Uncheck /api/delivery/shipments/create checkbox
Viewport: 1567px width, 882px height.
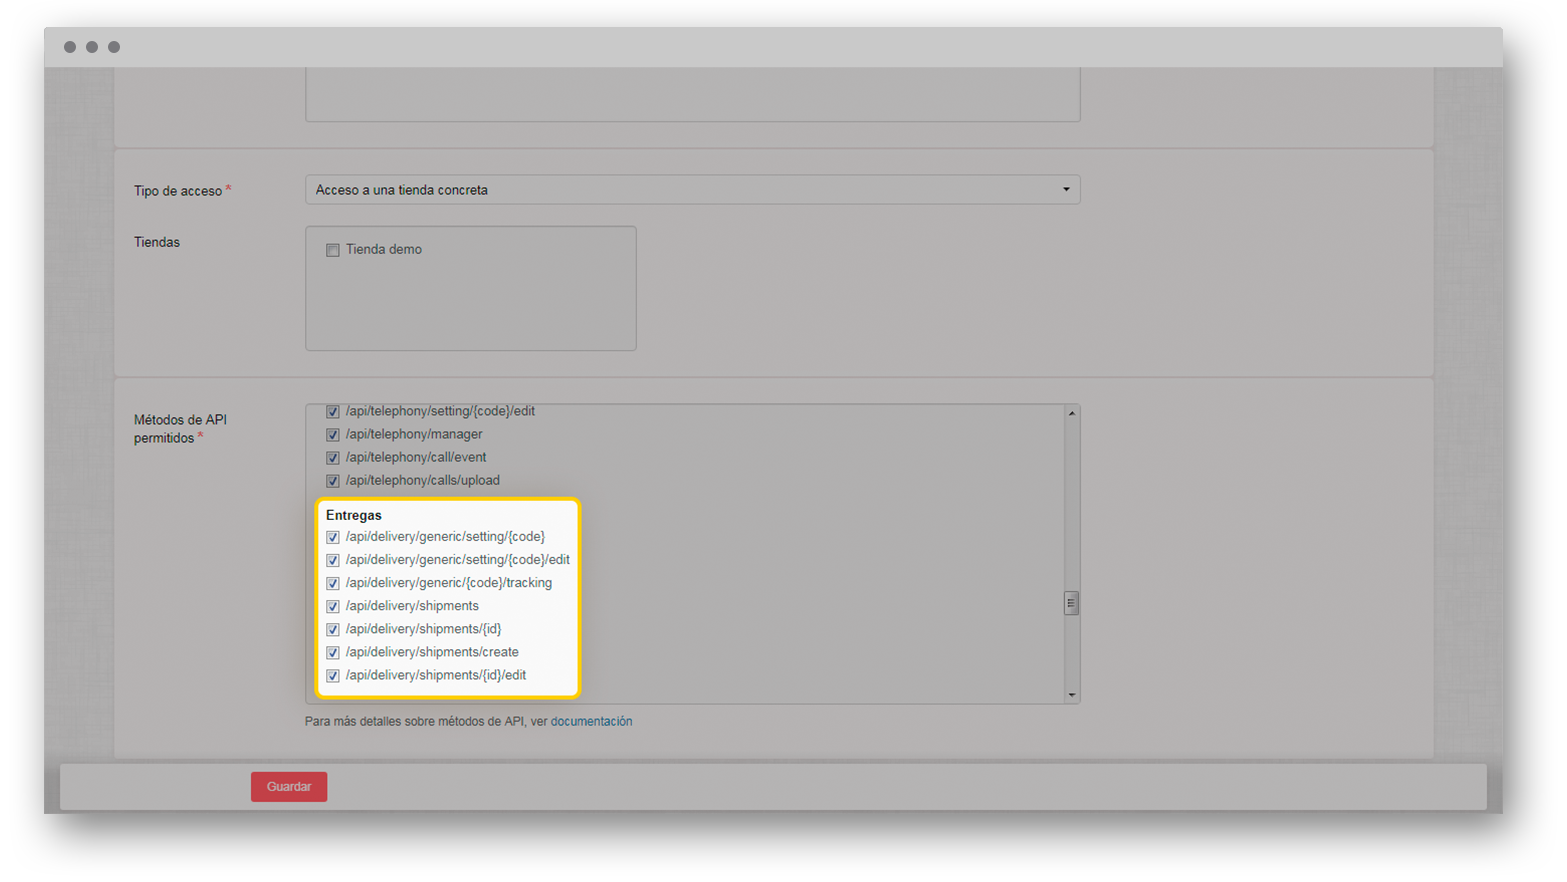(x=333, y=653)
